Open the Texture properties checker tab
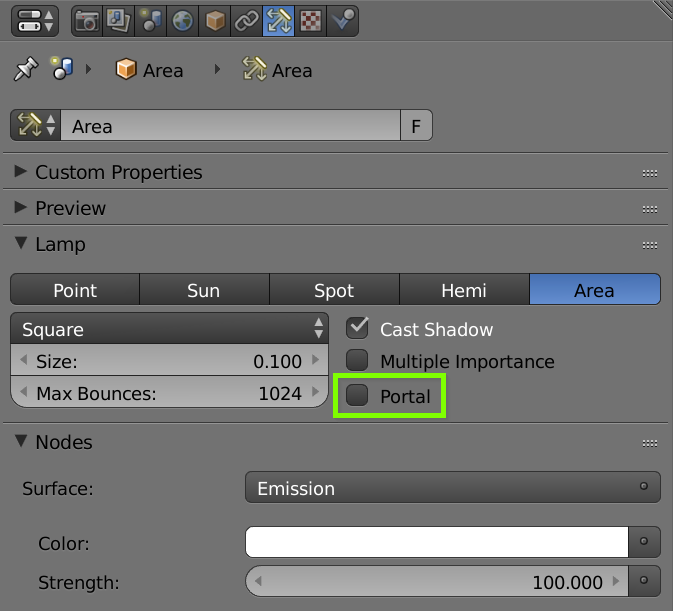The height and width of the screenshot is (611, 673). click(310, 21)
